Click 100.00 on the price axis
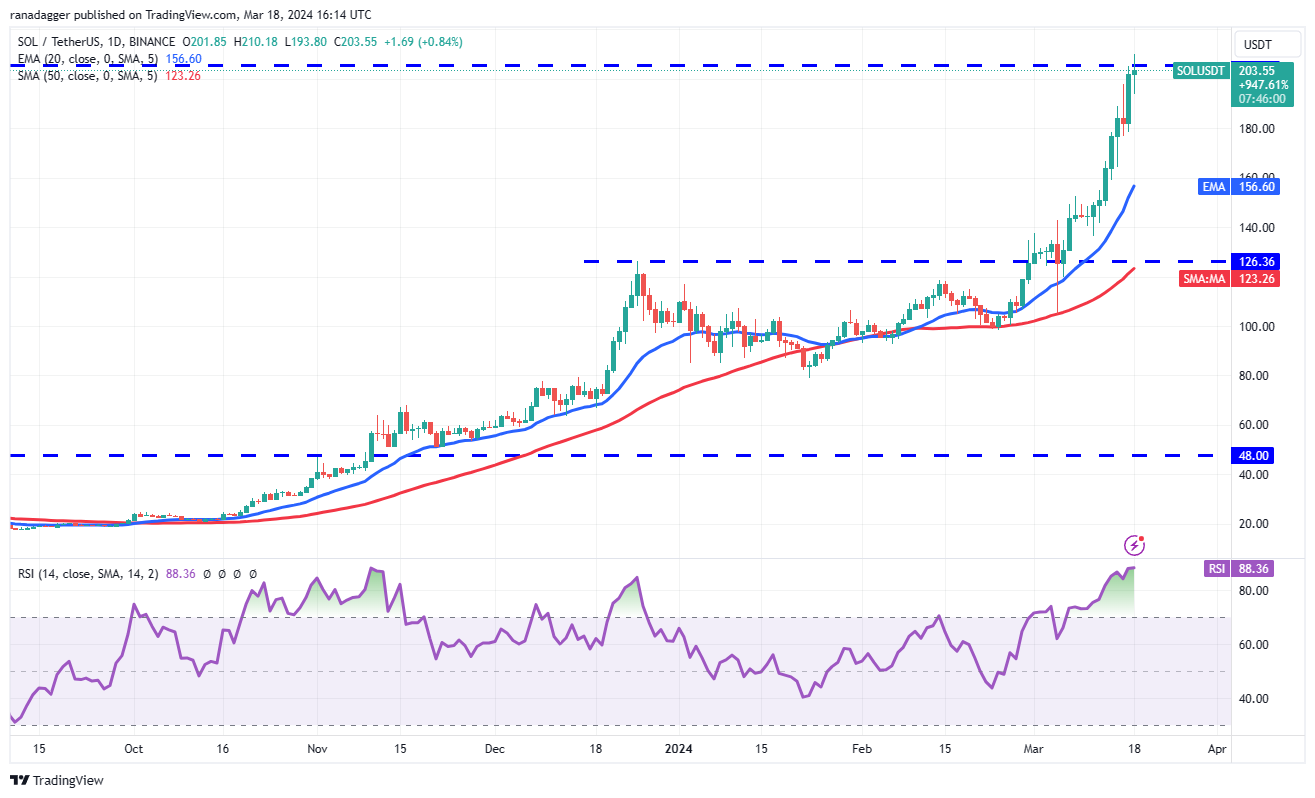Screen dimensions: 1315x798 1257,327
